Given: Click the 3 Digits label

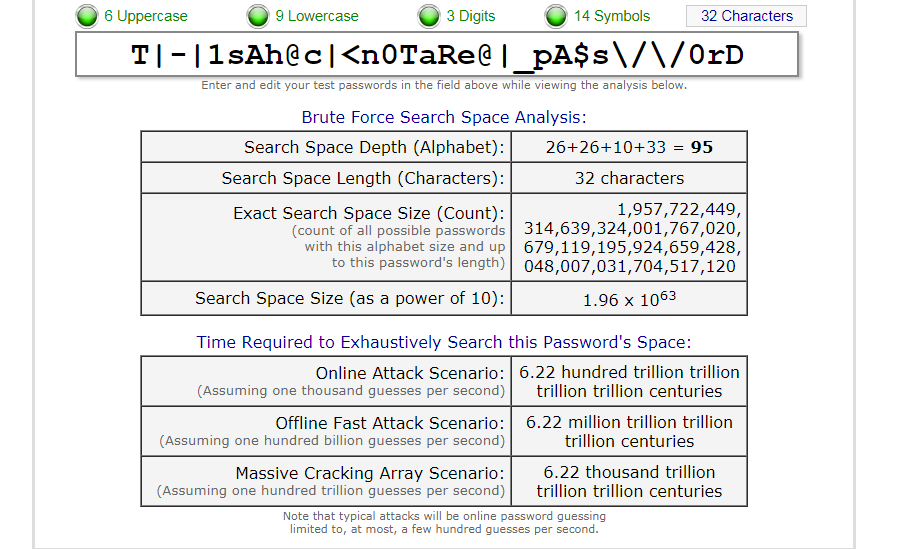Looking at the screenshot, I should (x=471, y=16).
